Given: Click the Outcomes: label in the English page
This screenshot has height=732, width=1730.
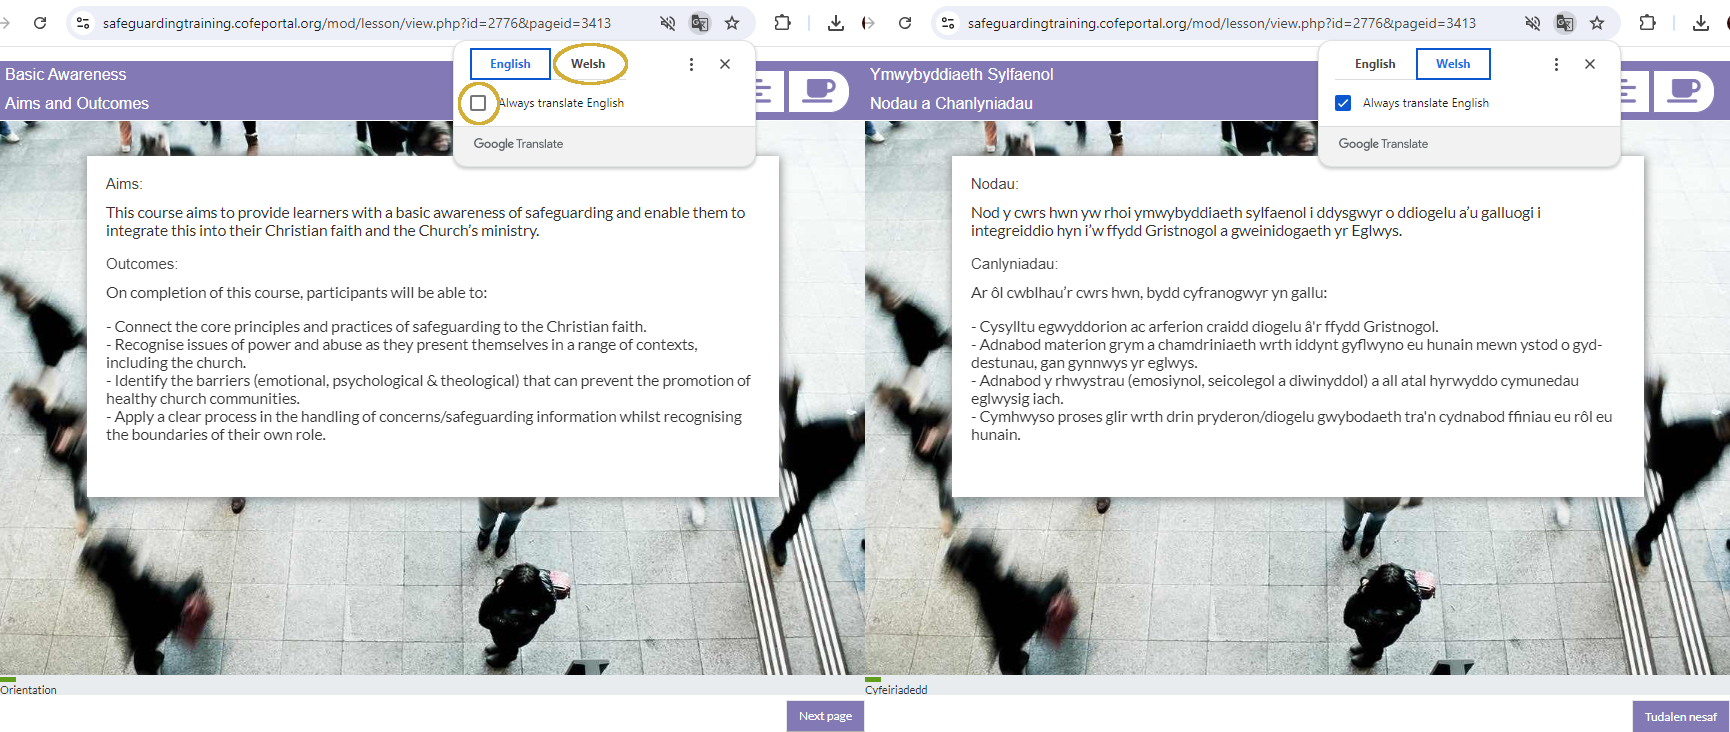Looking at the screenshot, I should 142,264.
